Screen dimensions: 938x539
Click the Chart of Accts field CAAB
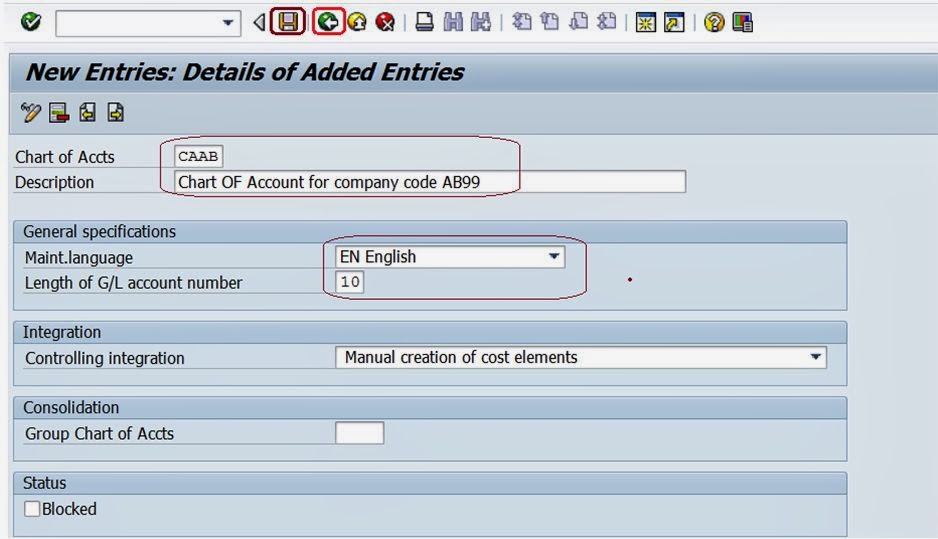point(199,156)
